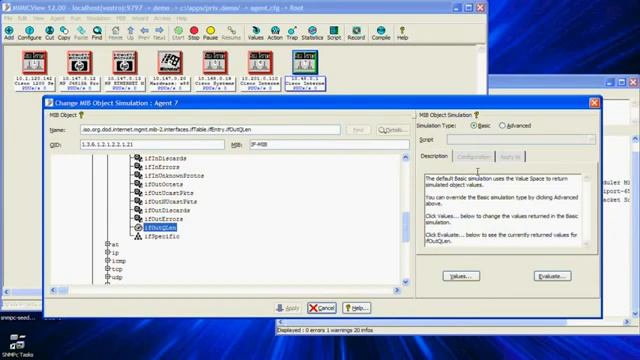The height and width of the screenshot is (360, 640).
Task: Click the Details... button
Action: [392, 130]
